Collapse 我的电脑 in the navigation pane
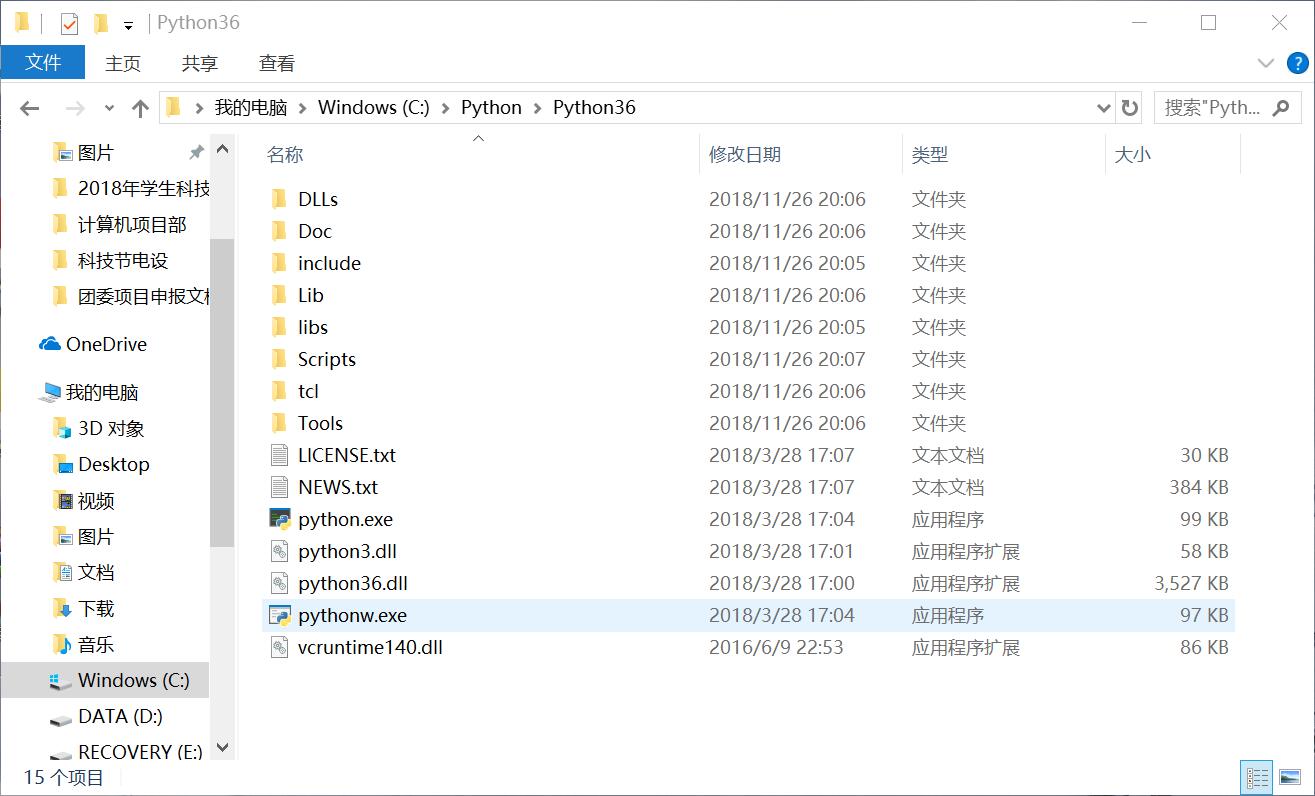The image size is (1315, 796). point(27,392)
